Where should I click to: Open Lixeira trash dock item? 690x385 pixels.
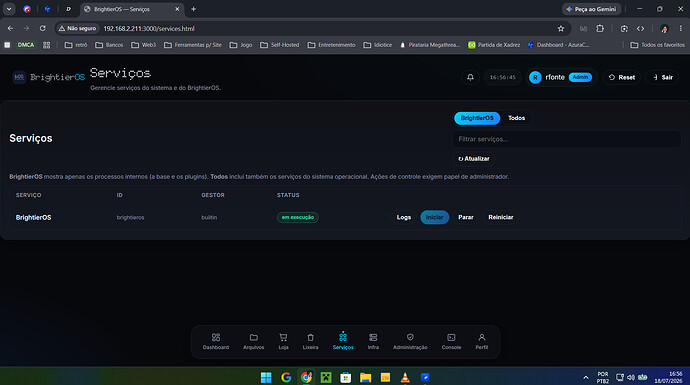[x=310, y=341]
